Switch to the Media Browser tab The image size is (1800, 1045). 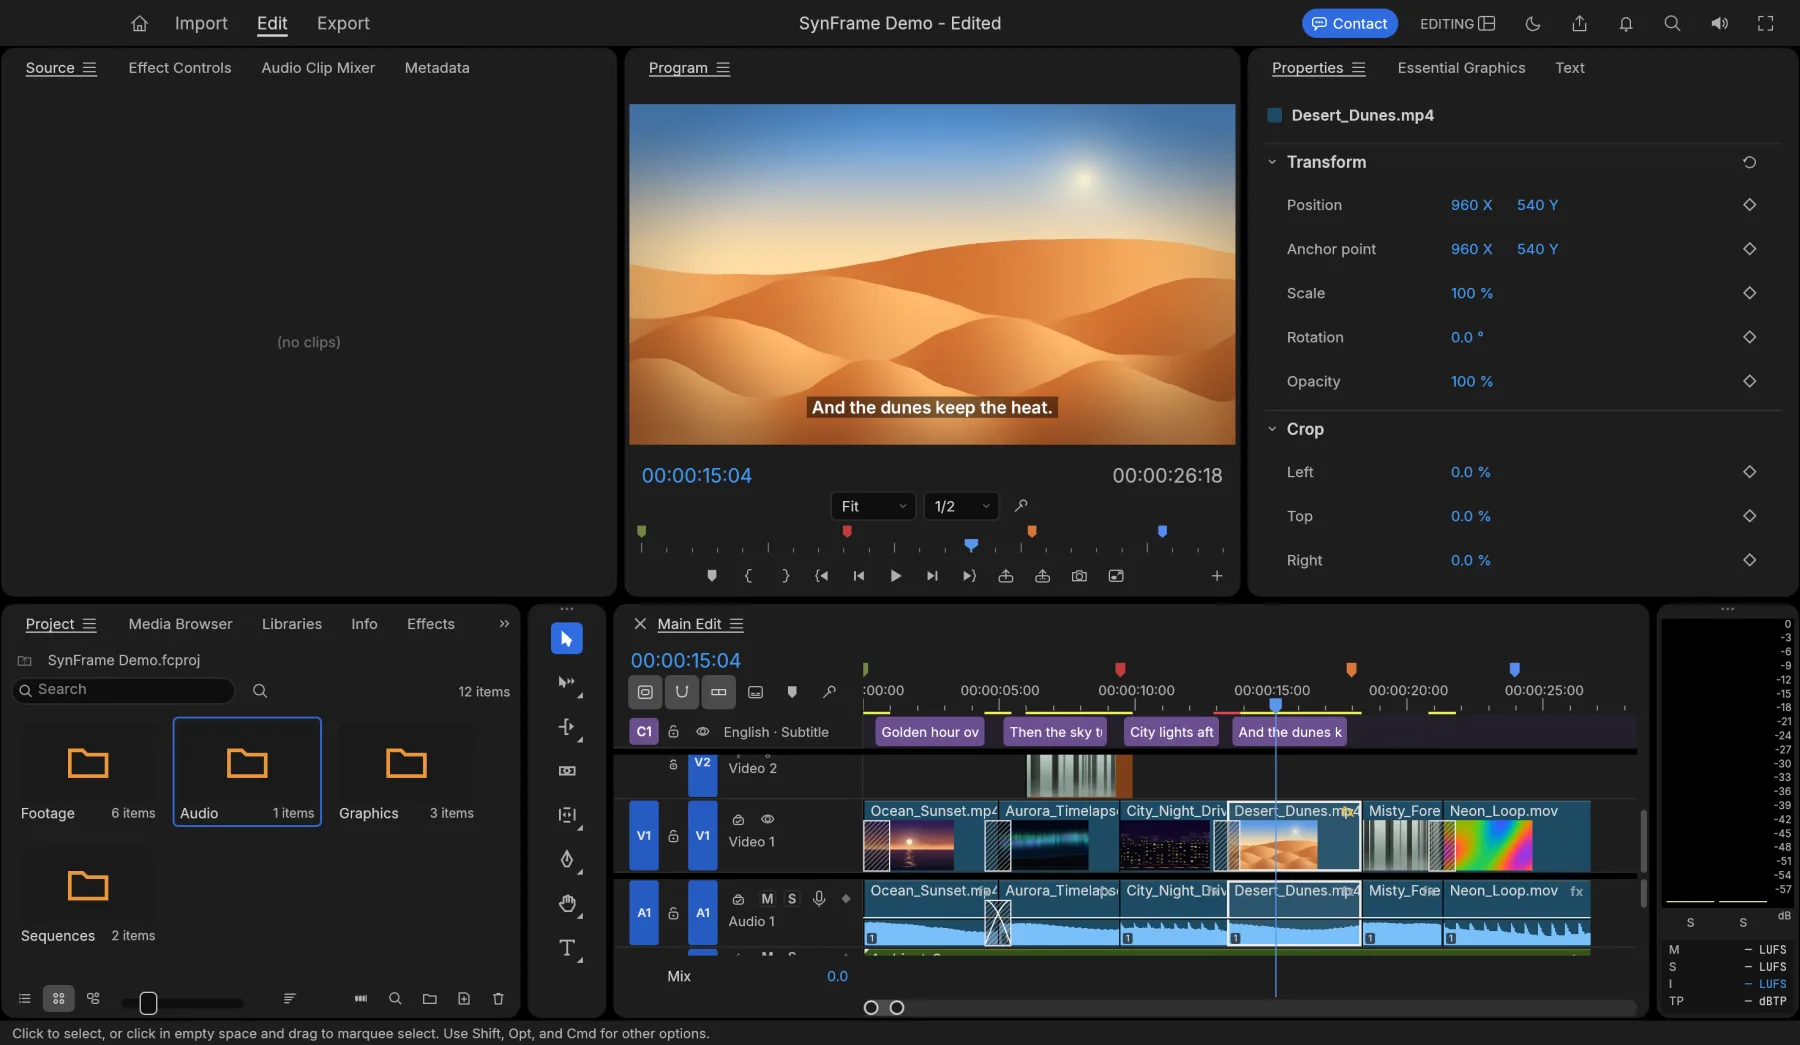point(180,624)
